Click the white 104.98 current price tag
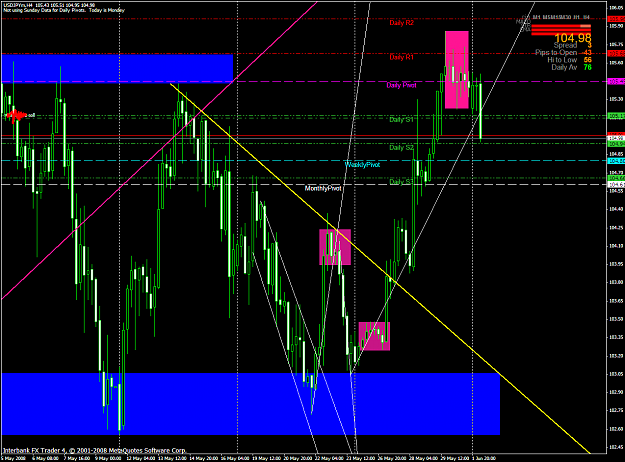Viewport: 625px width, 462px height. (616, 138)
